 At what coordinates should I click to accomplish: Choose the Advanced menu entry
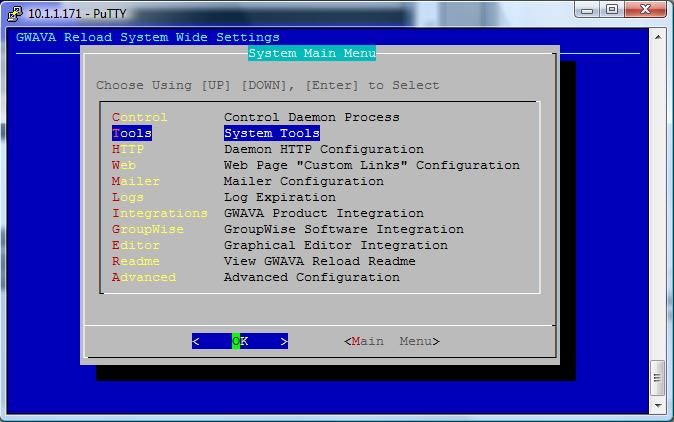click(x=144, y=277)
